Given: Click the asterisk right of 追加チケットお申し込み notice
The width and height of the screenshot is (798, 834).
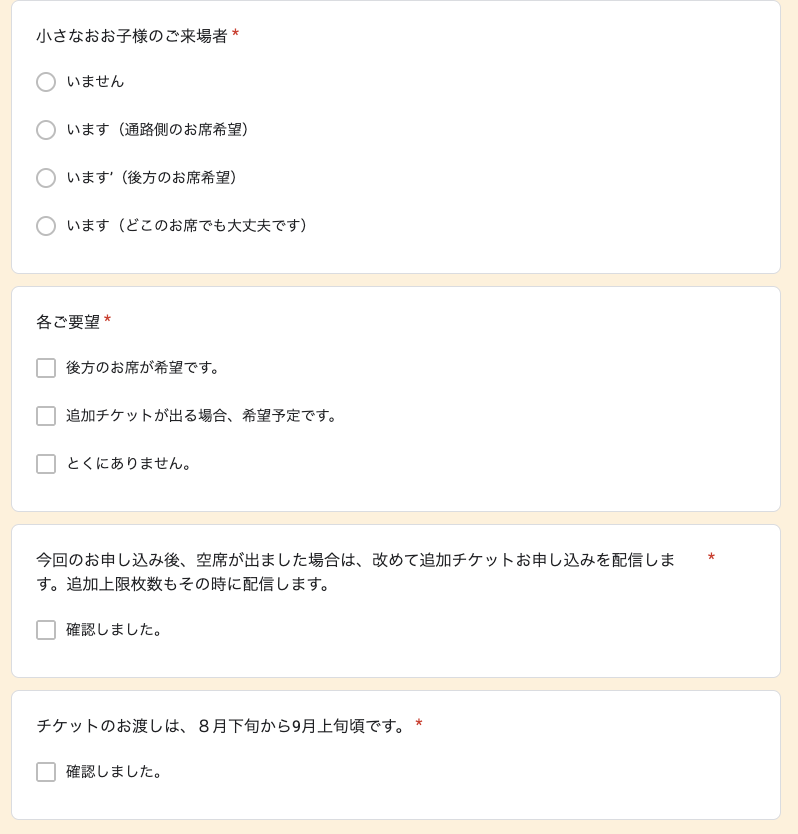Looking at the screenshot, I should coord(711,557).
